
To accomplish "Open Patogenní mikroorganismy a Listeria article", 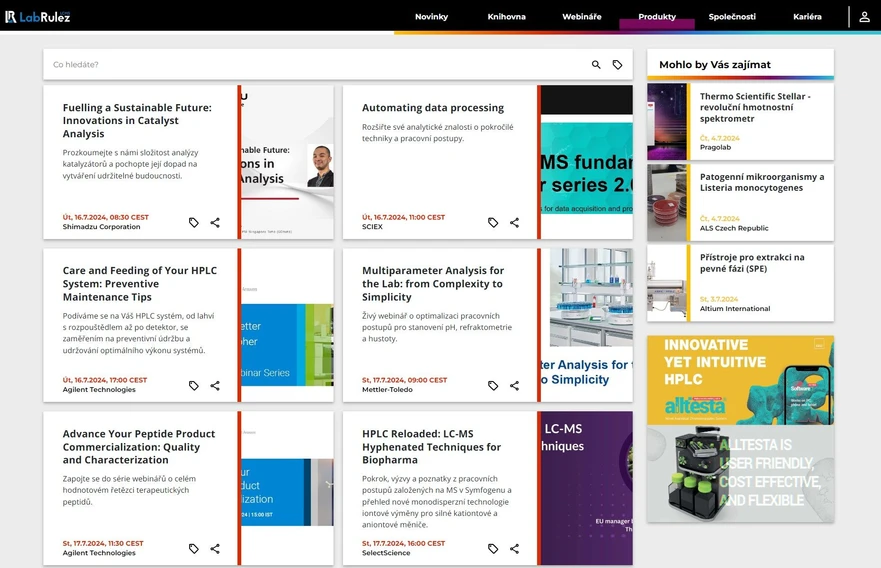I will click(x=762, y=182).
